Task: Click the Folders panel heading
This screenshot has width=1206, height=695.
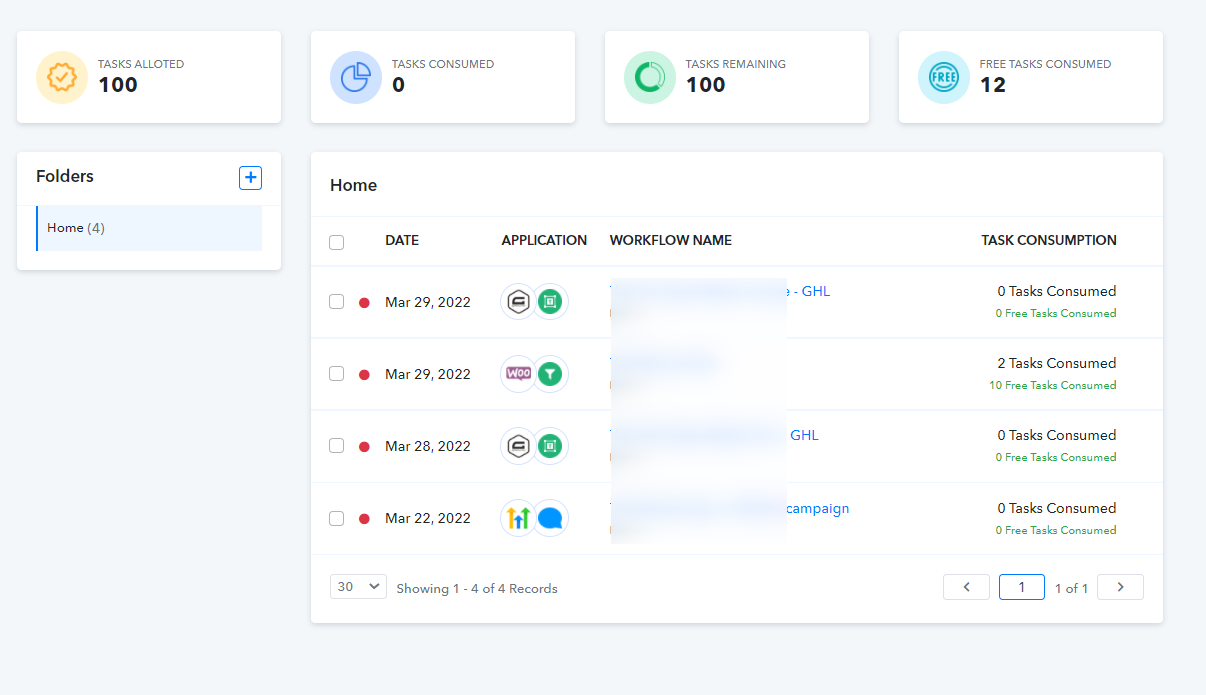Action: click(65, 176)
